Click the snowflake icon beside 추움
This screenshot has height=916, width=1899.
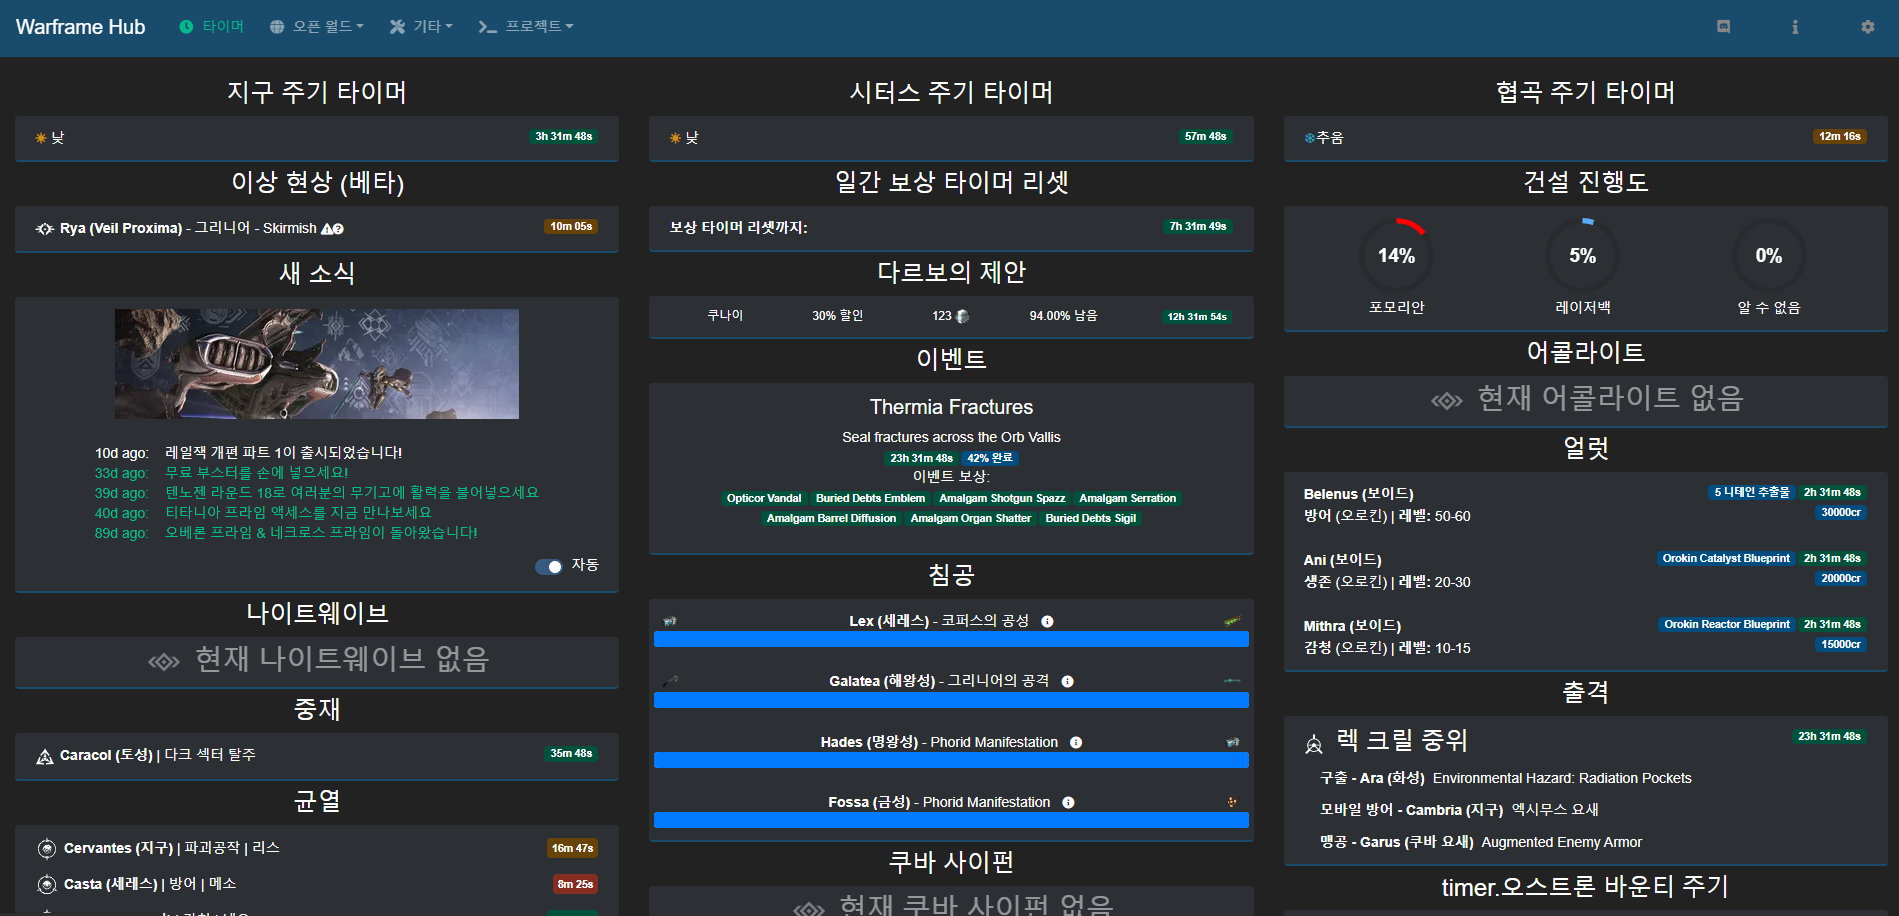(x=1309, y=138)
